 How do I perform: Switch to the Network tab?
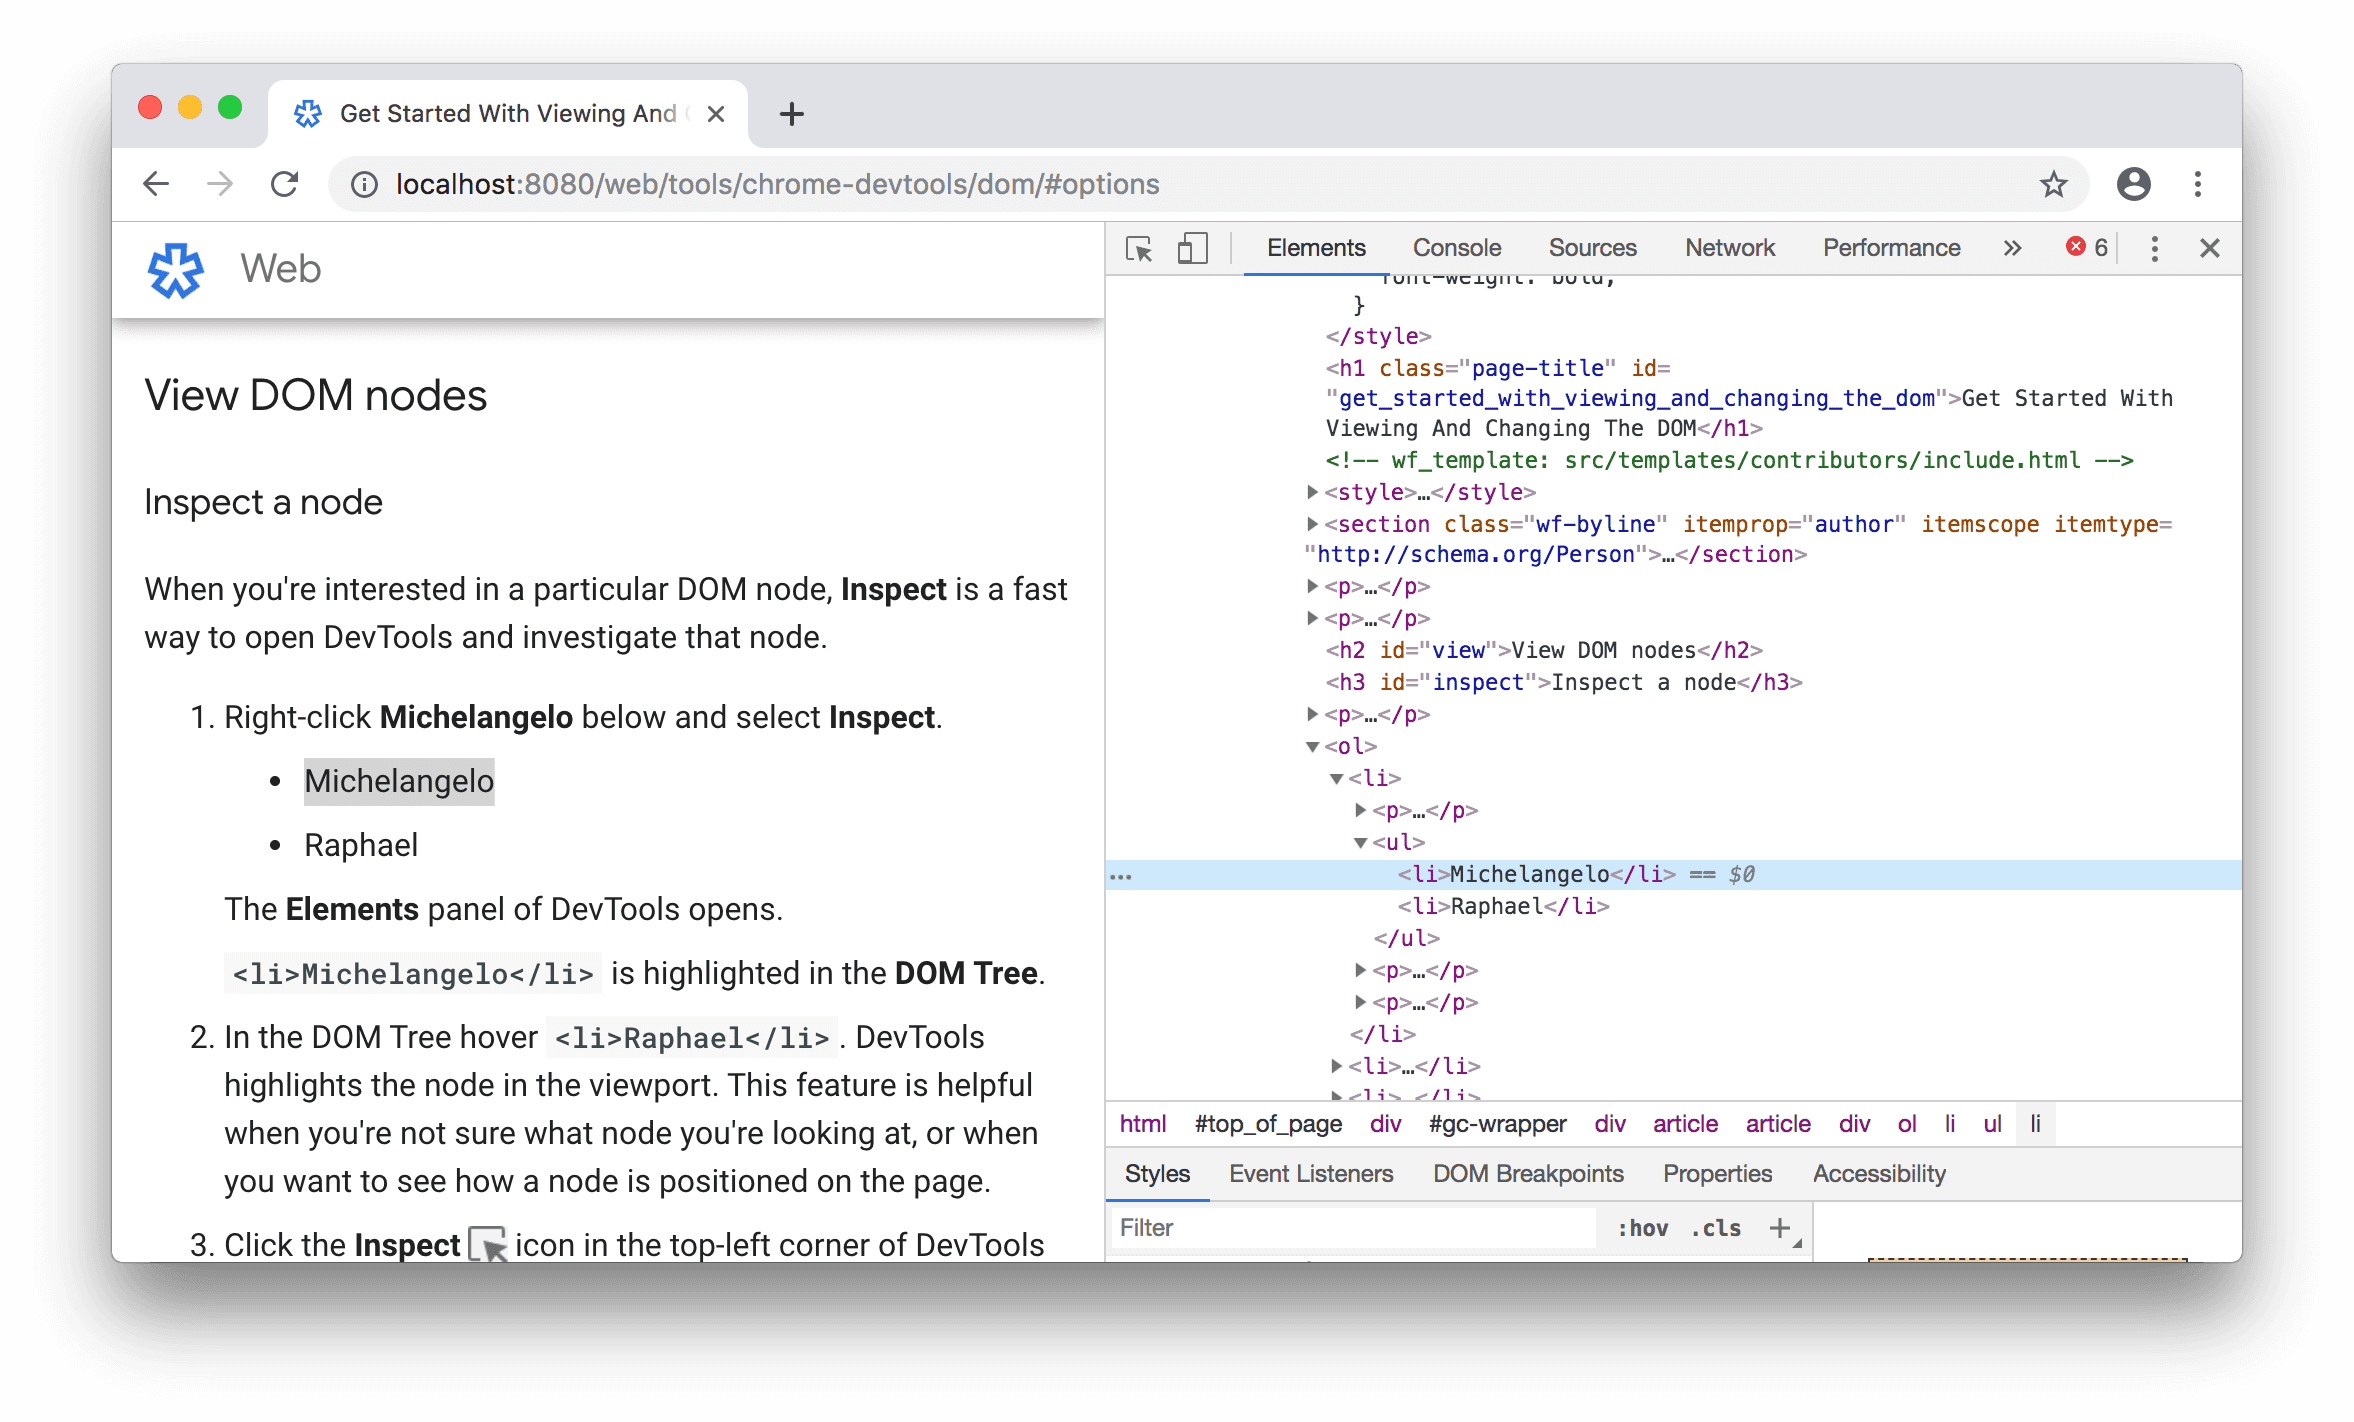pyautogui.click(x=1729, y=247)
